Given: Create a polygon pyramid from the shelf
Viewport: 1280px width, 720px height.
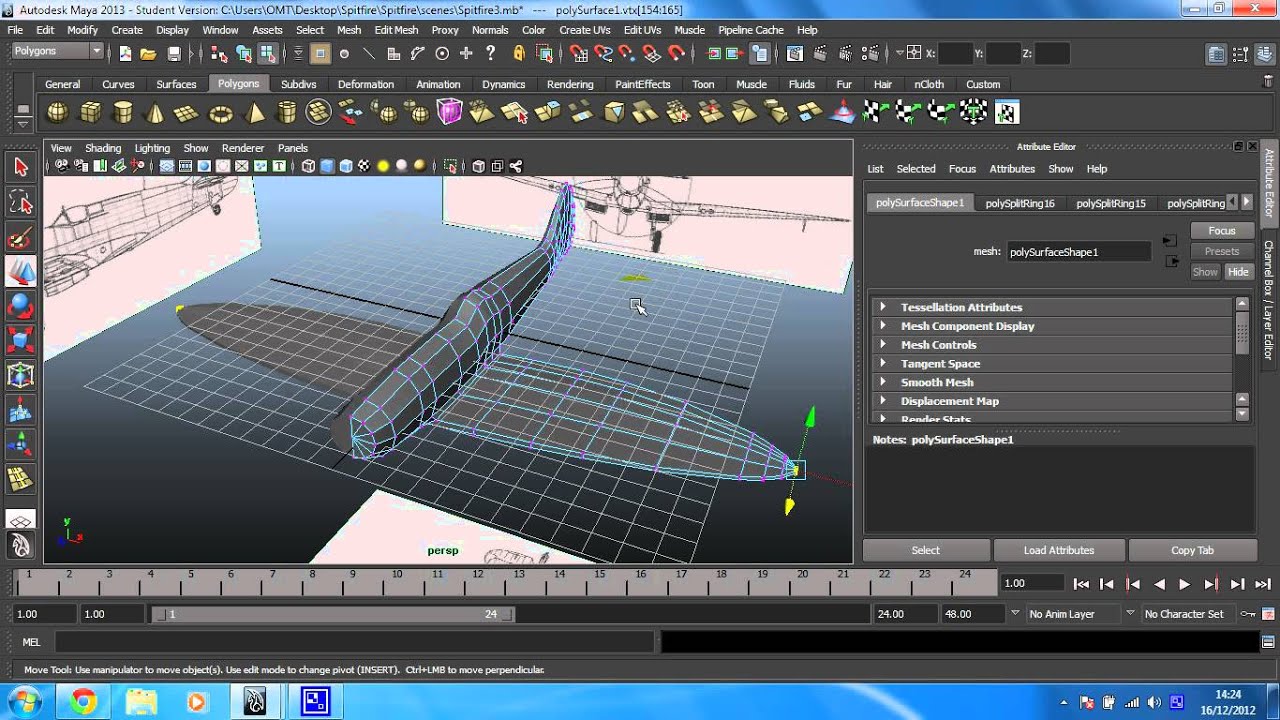Looking at the screenshot, I should (x=254, y=112).
